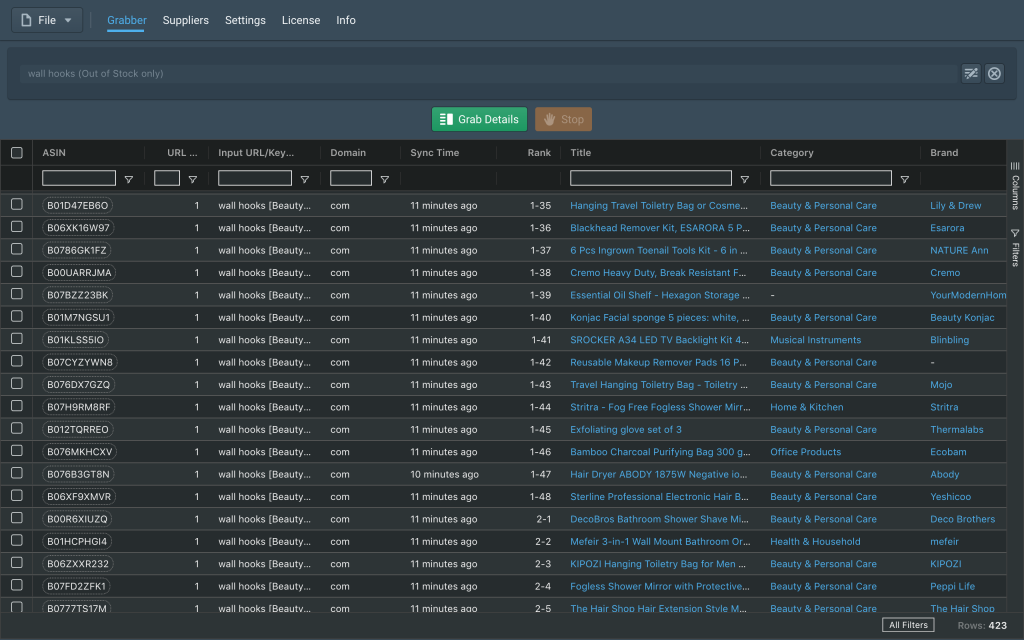Check the row for ASIN B07H9RM8RF
Image resolution: width=1024 pixels, height=640 pixels.
click(17, 406)
